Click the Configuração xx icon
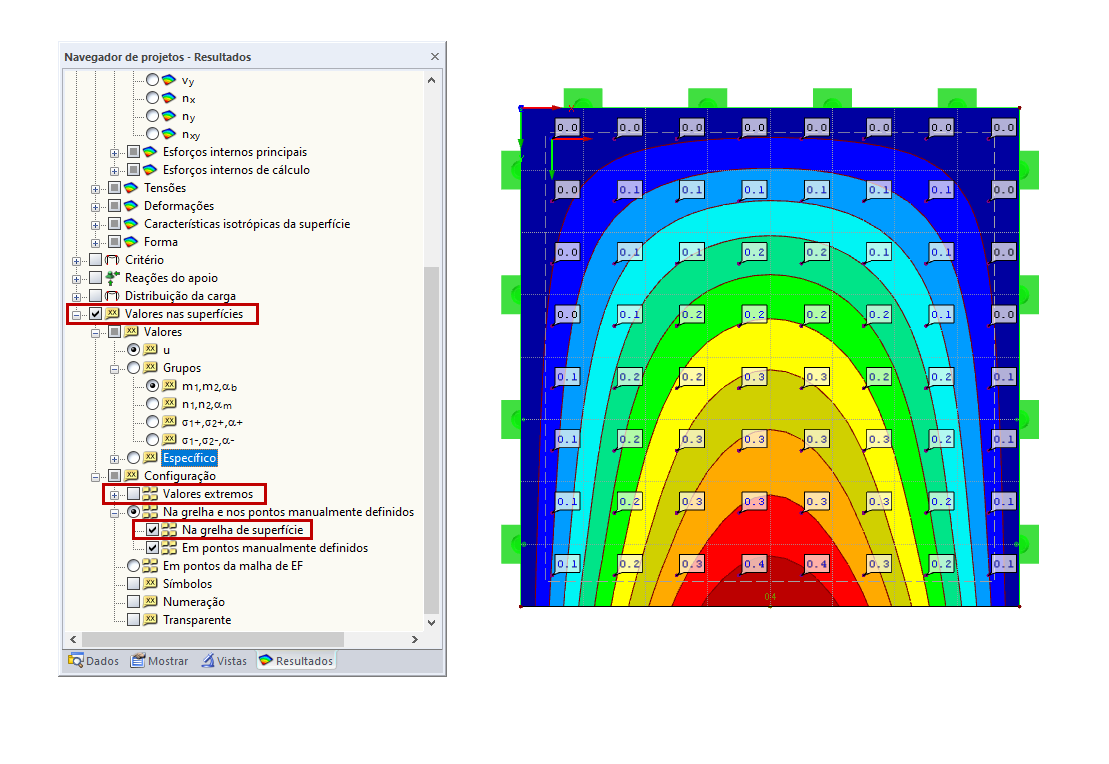Screen dimensions: 1109x764 [131, 475]
